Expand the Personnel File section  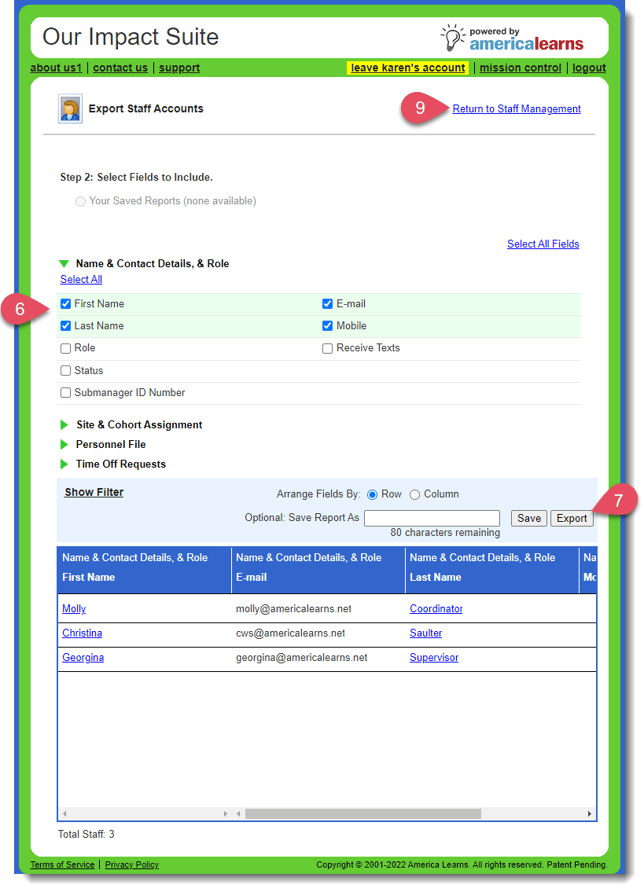65,444
